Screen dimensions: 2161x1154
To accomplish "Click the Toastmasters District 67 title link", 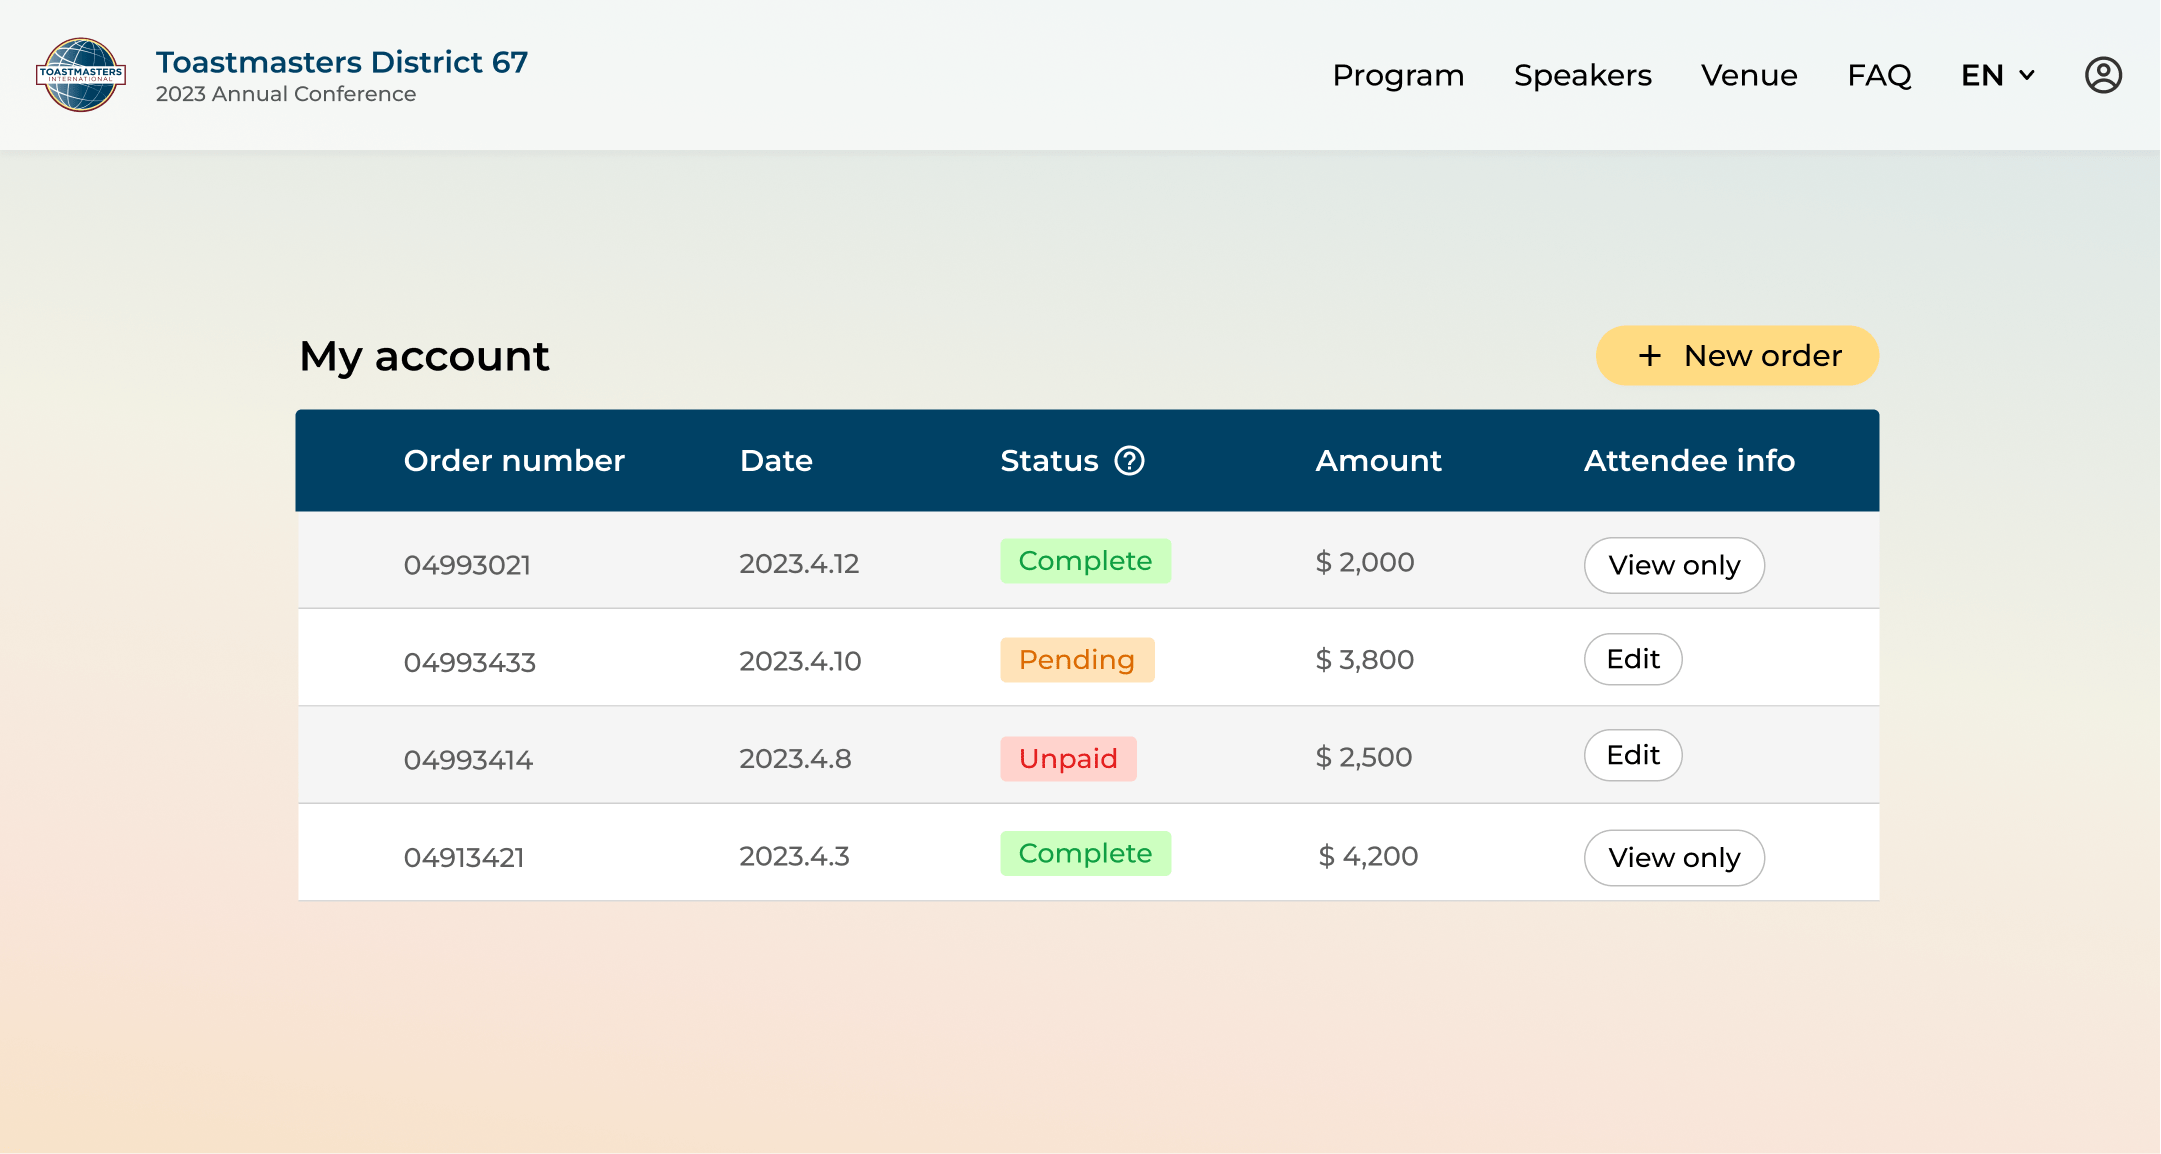I will click(x=342, y=62).
